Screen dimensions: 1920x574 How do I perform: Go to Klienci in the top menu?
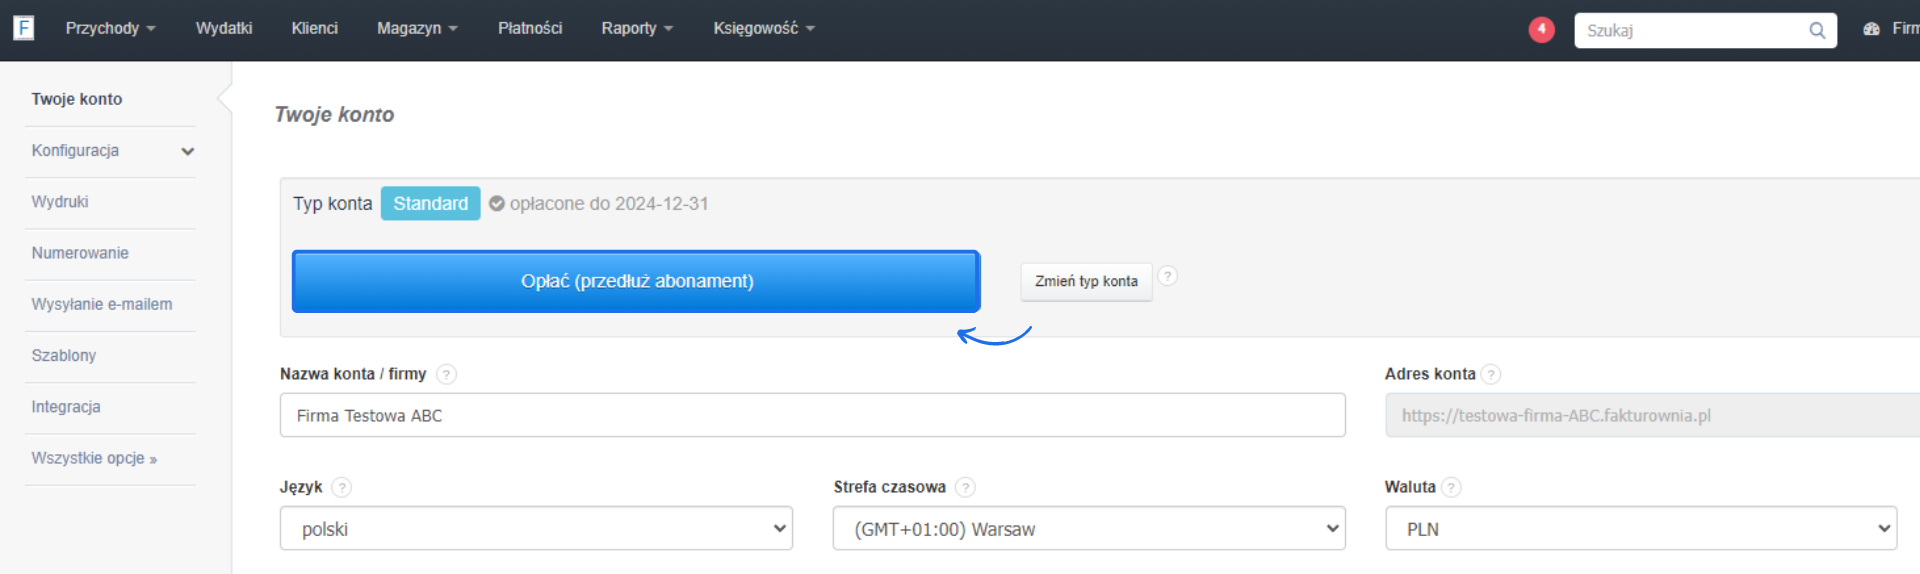(x=314, y=28)
